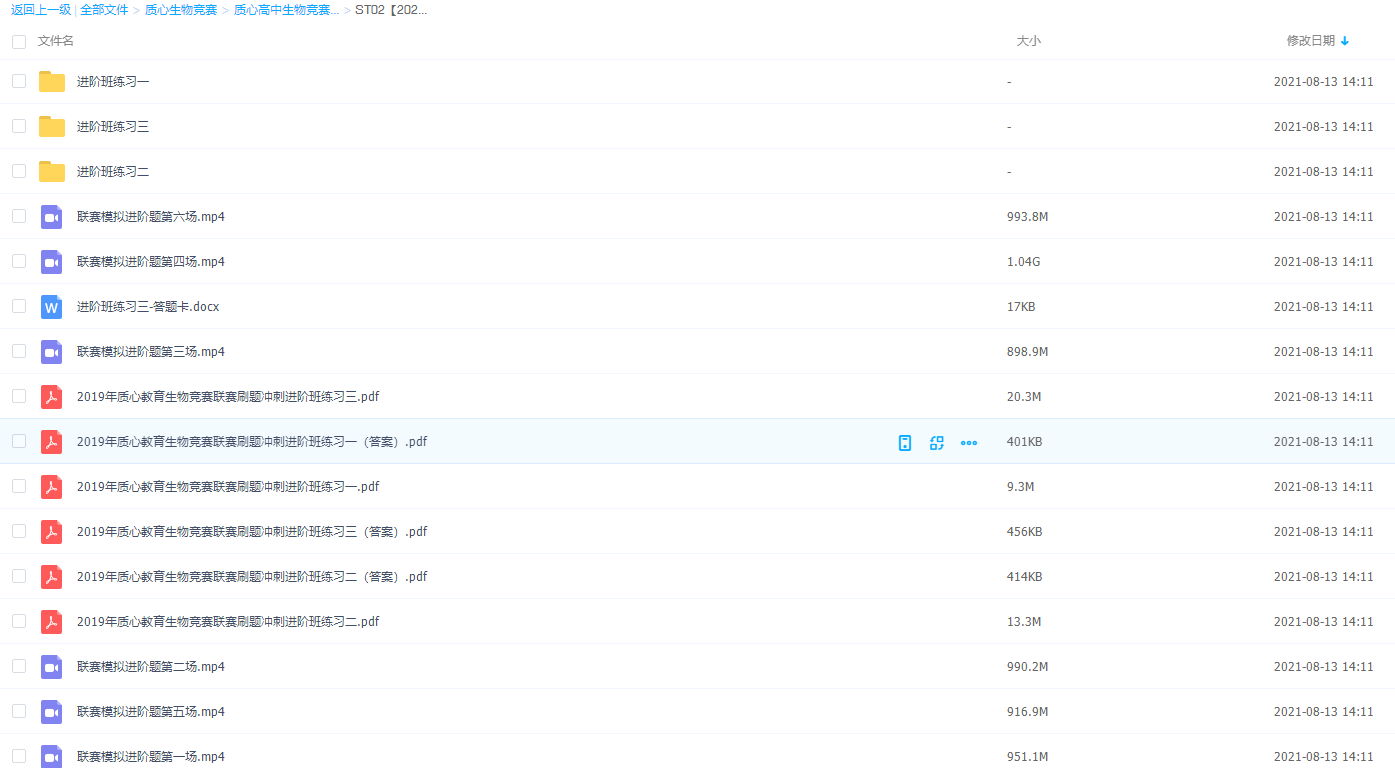Click video icon for 联赛模拟进阶题第五场.mp4

52,712
